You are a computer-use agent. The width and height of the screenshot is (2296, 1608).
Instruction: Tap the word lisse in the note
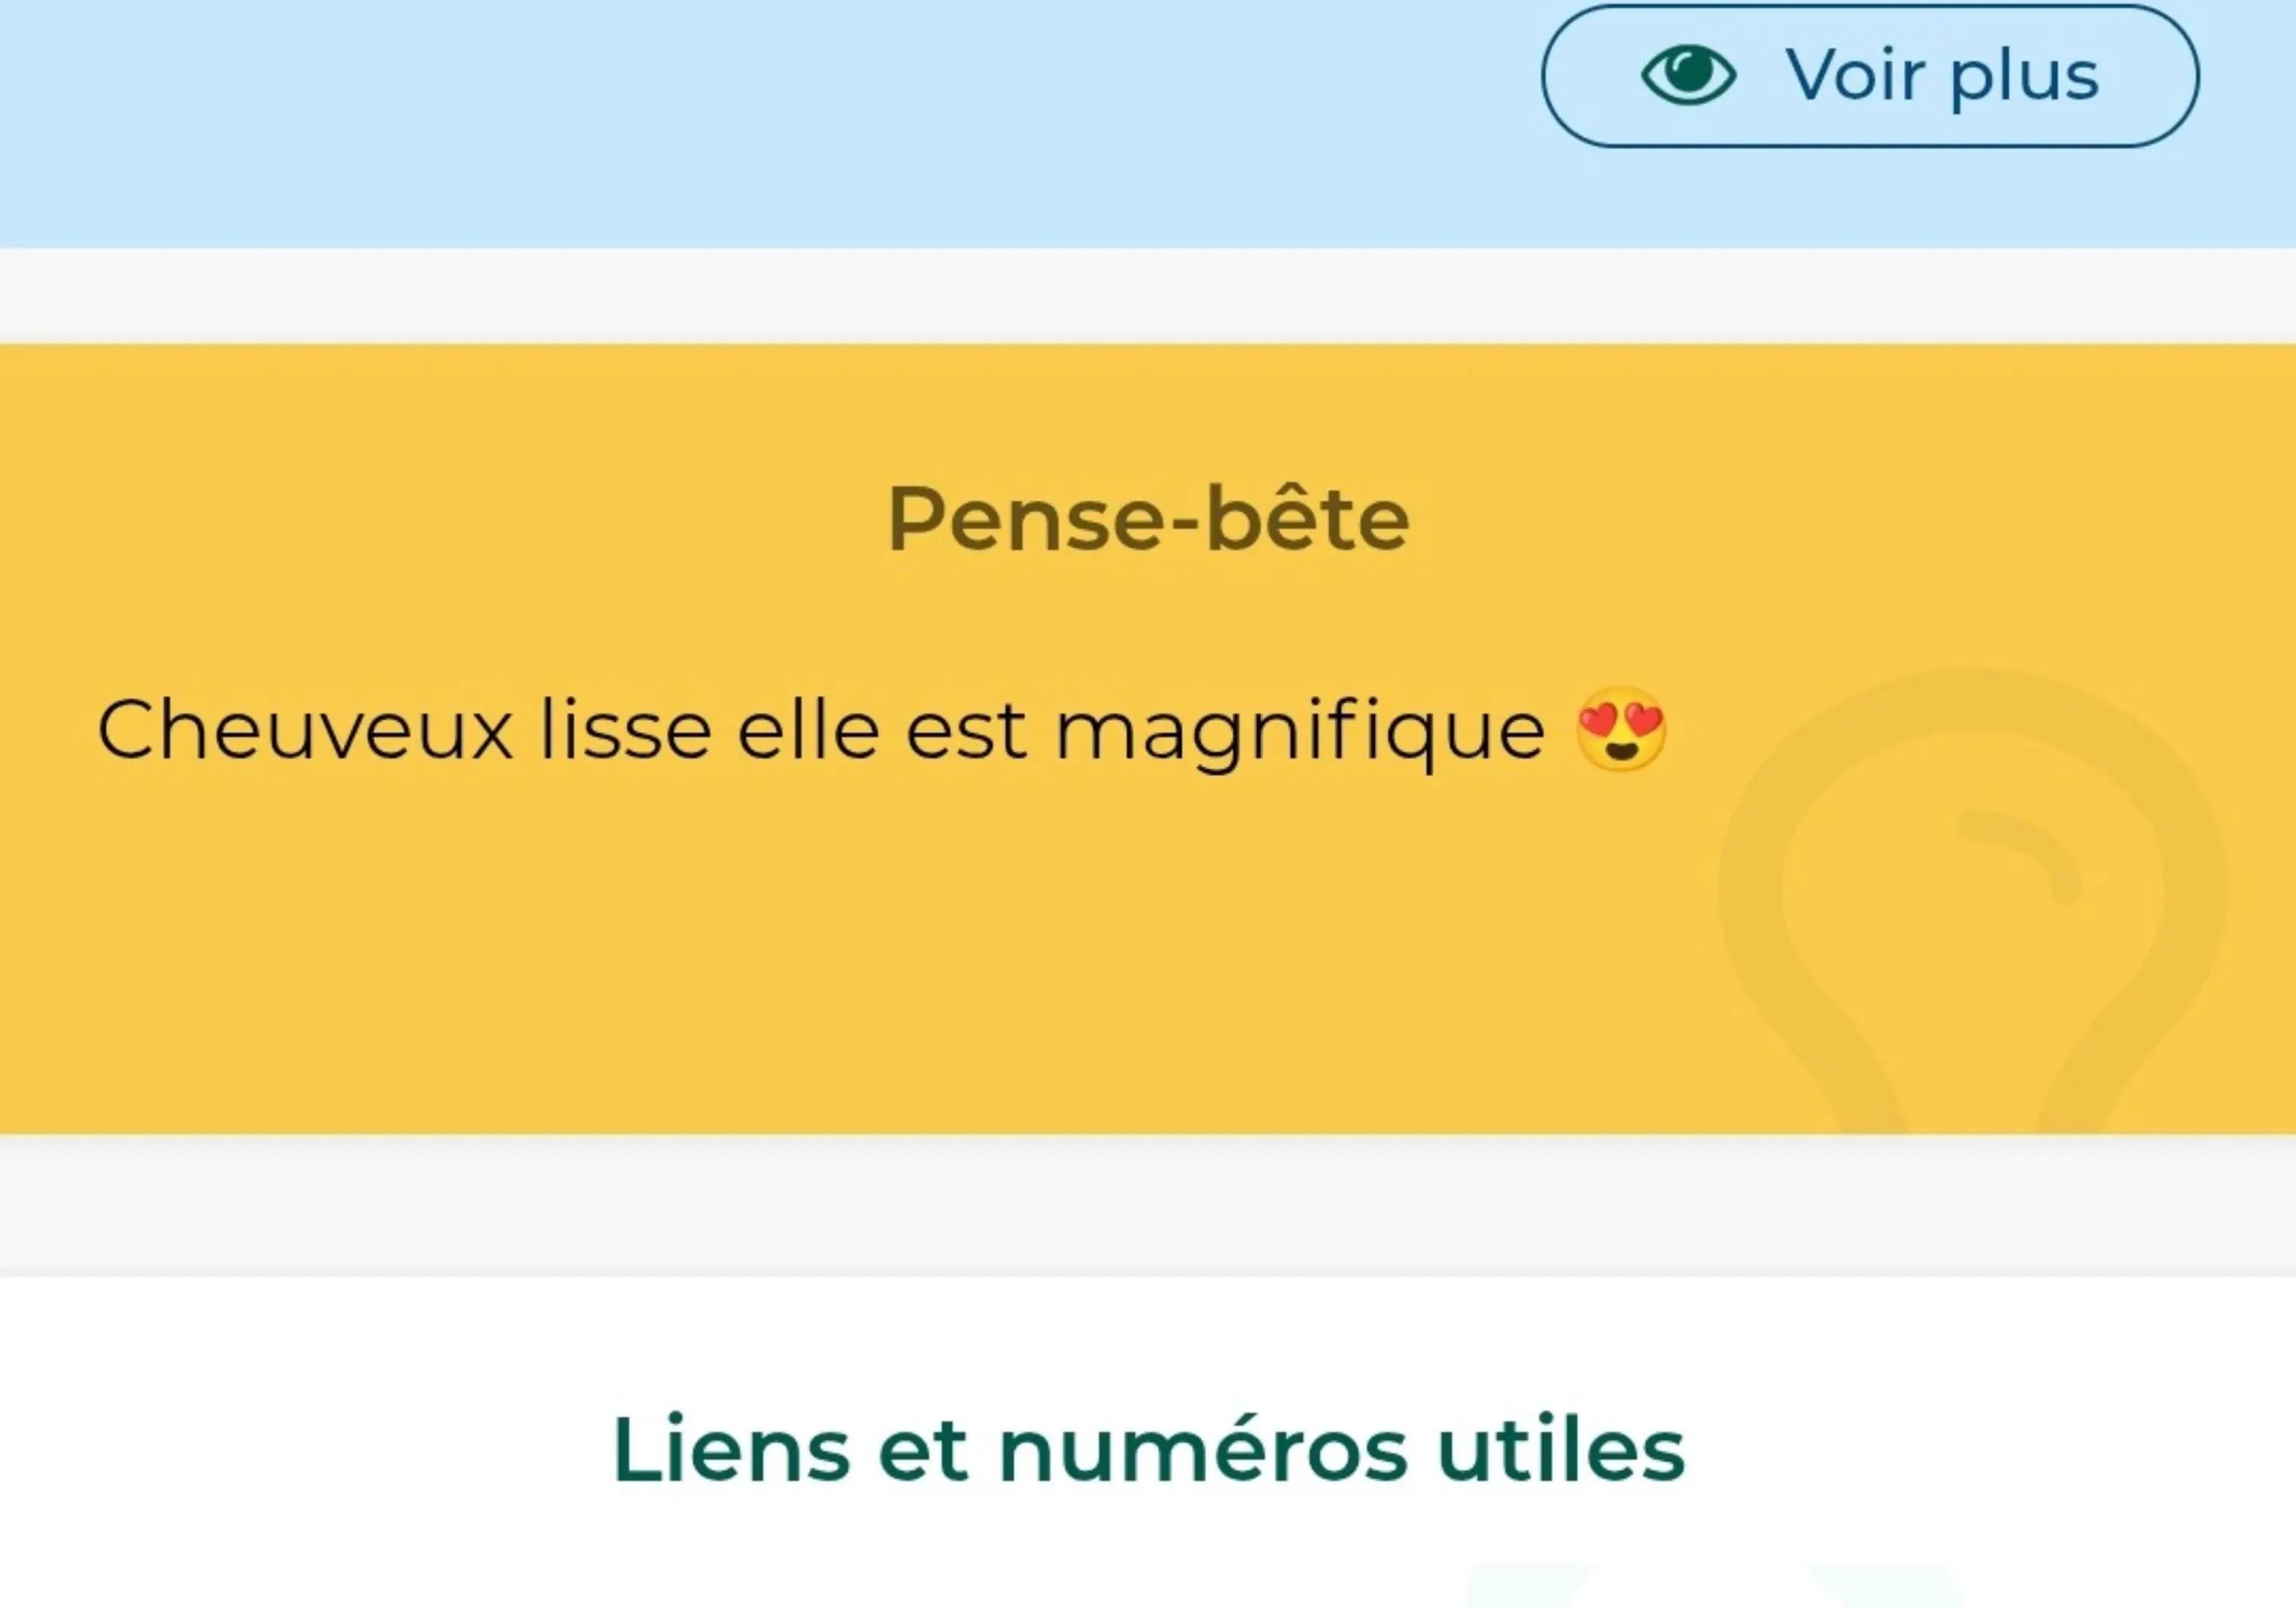pos(626,730)
